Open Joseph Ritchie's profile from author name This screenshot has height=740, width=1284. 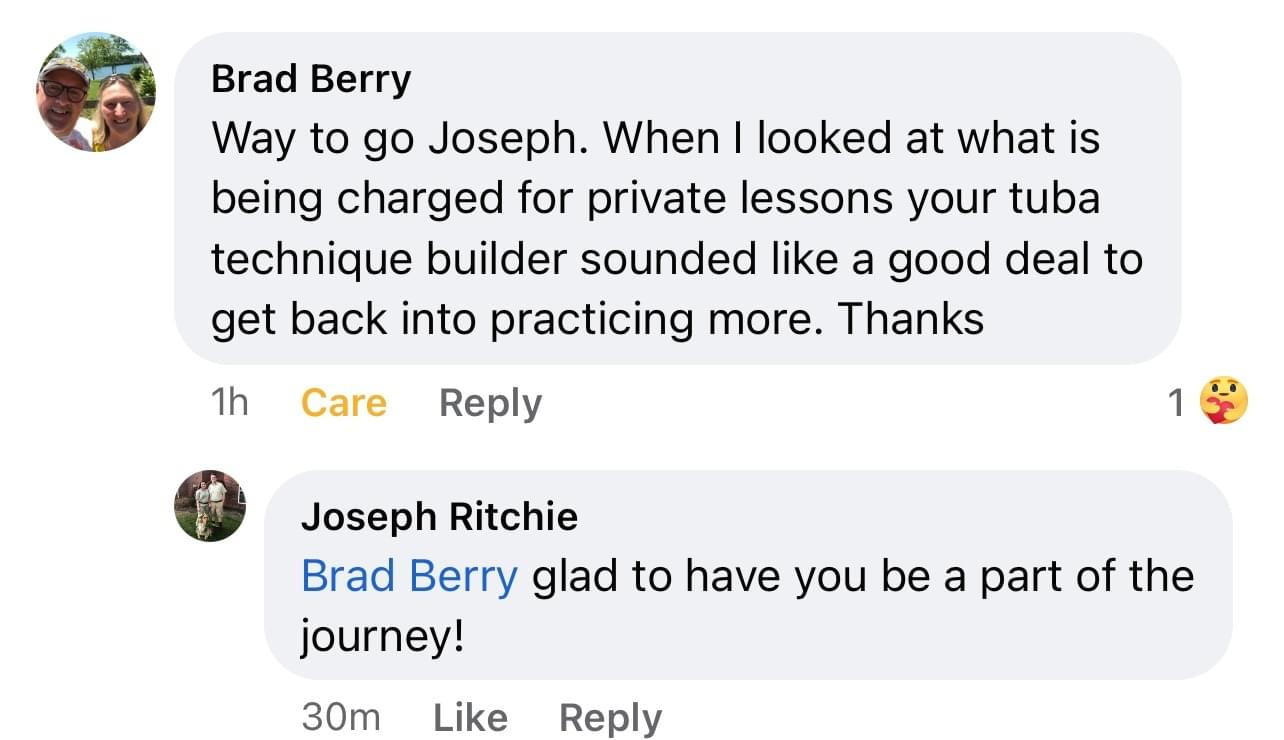click(x=439, y=516)
